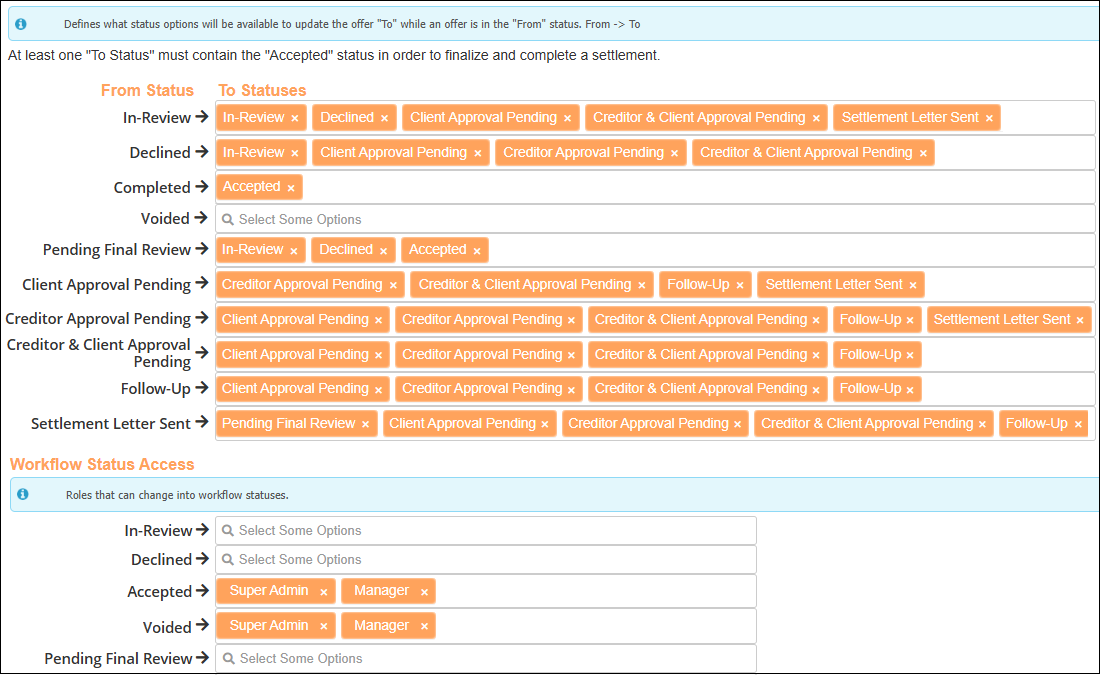Click empty area of Completed To Statuses field

(x=690, y=187)
